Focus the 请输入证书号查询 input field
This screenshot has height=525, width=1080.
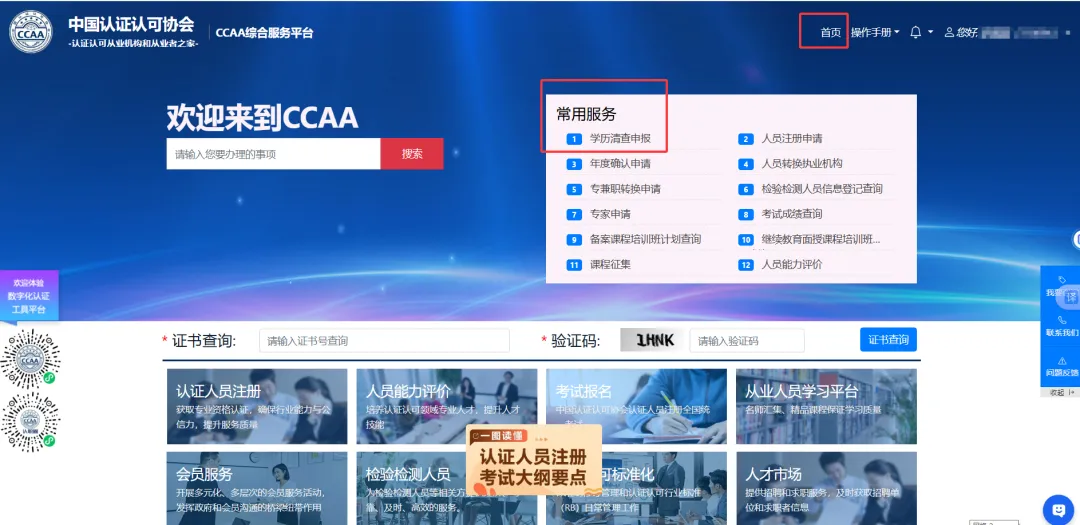point(384,340)
